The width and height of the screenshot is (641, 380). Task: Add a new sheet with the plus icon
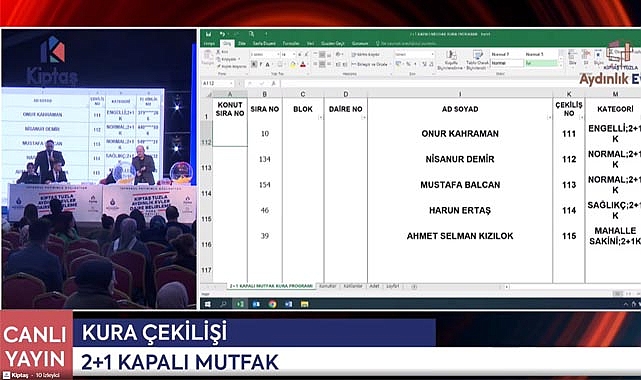pos(414,286)
